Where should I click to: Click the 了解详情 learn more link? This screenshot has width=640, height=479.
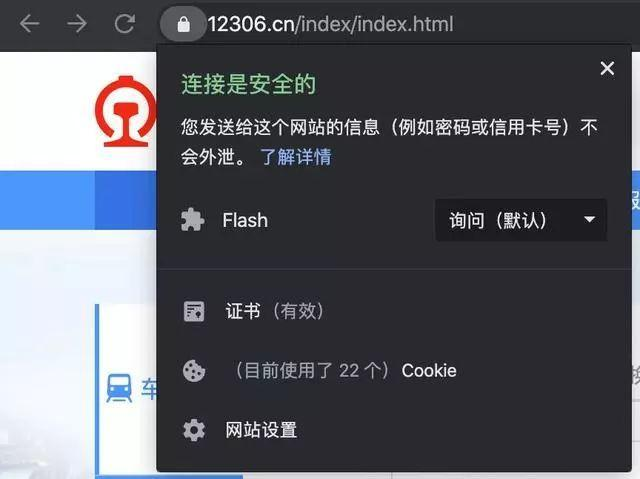[x=296, y=157]
